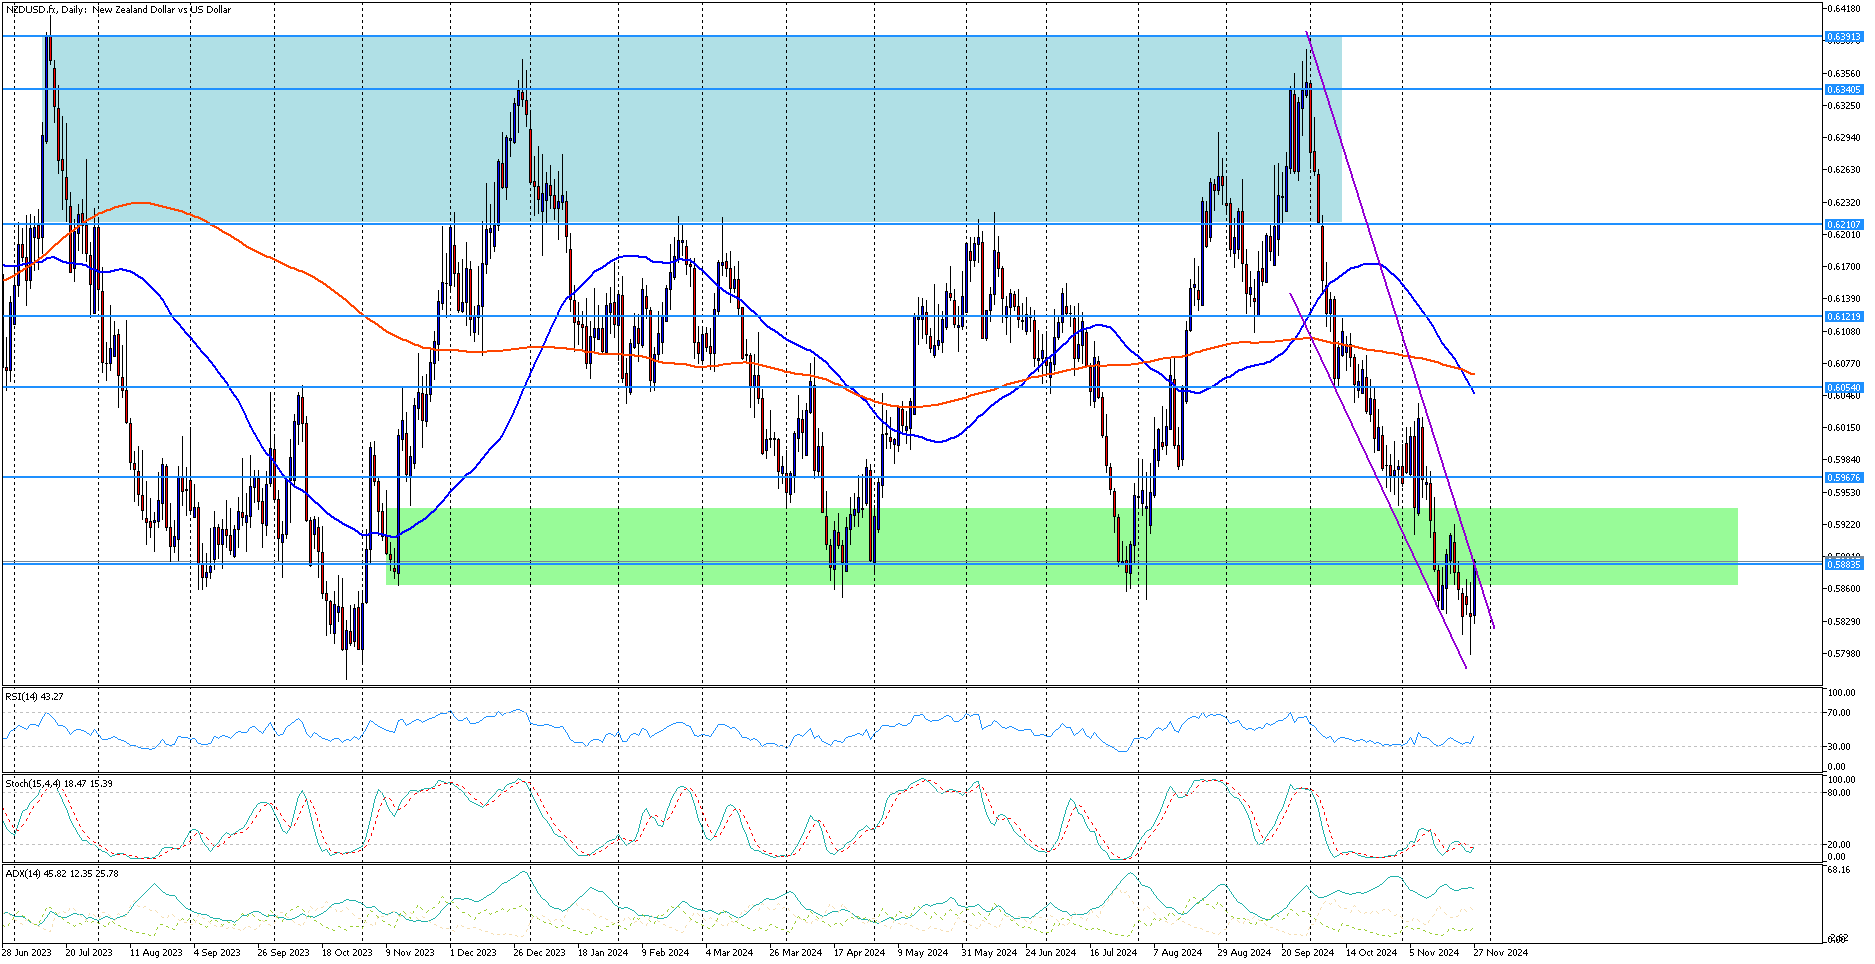Select the 0.59676 price level tag
Screen dimensions: 1875x964
point(1844,478)
